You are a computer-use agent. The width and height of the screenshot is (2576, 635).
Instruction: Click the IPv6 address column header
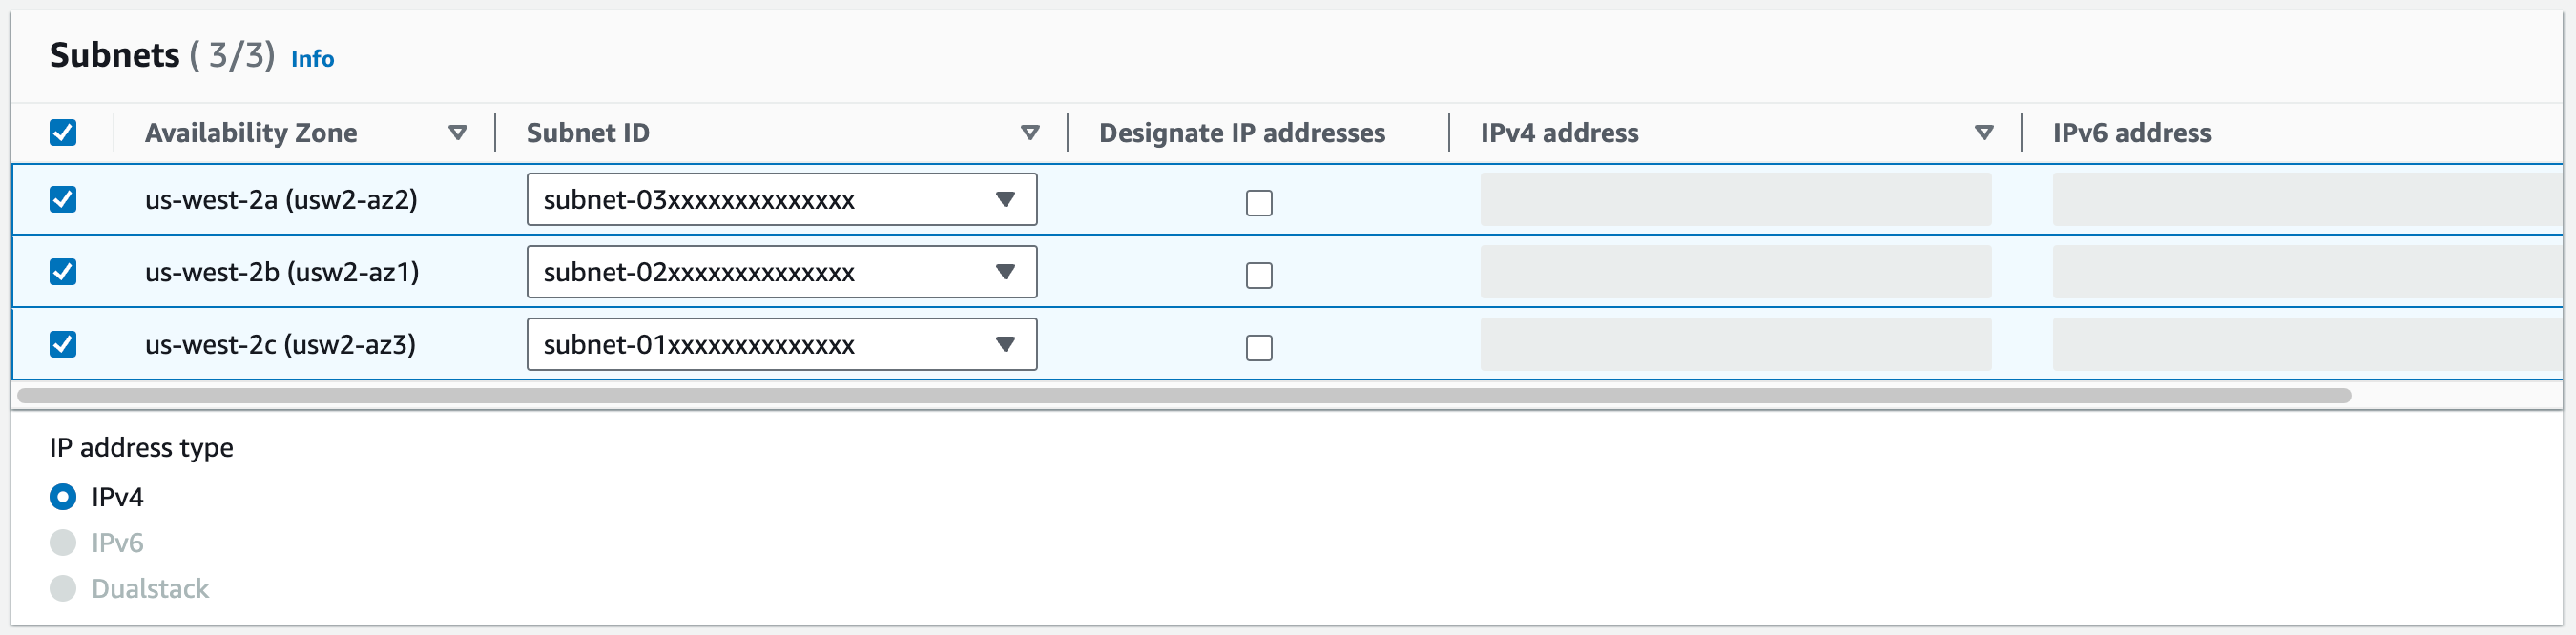click(2131, 133)
